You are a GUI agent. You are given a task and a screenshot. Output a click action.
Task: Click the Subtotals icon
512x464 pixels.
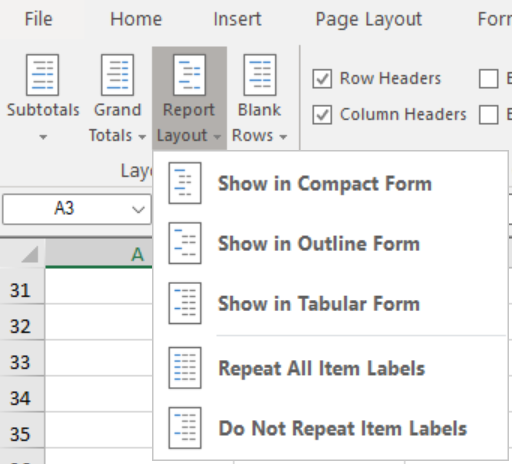pos(43,75)
